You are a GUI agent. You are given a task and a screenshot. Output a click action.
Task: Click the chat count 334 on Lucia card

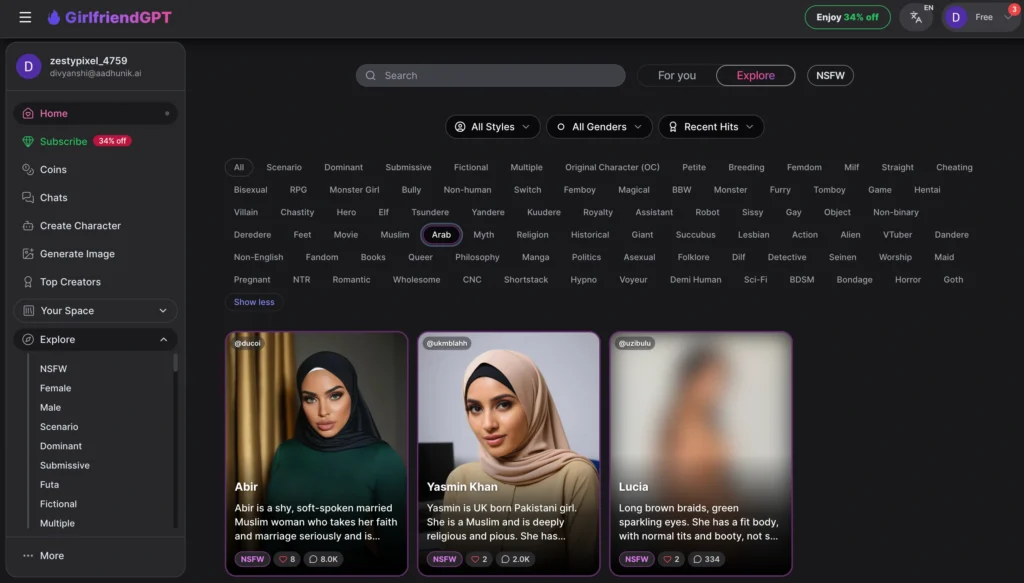(x=706, y=559)
